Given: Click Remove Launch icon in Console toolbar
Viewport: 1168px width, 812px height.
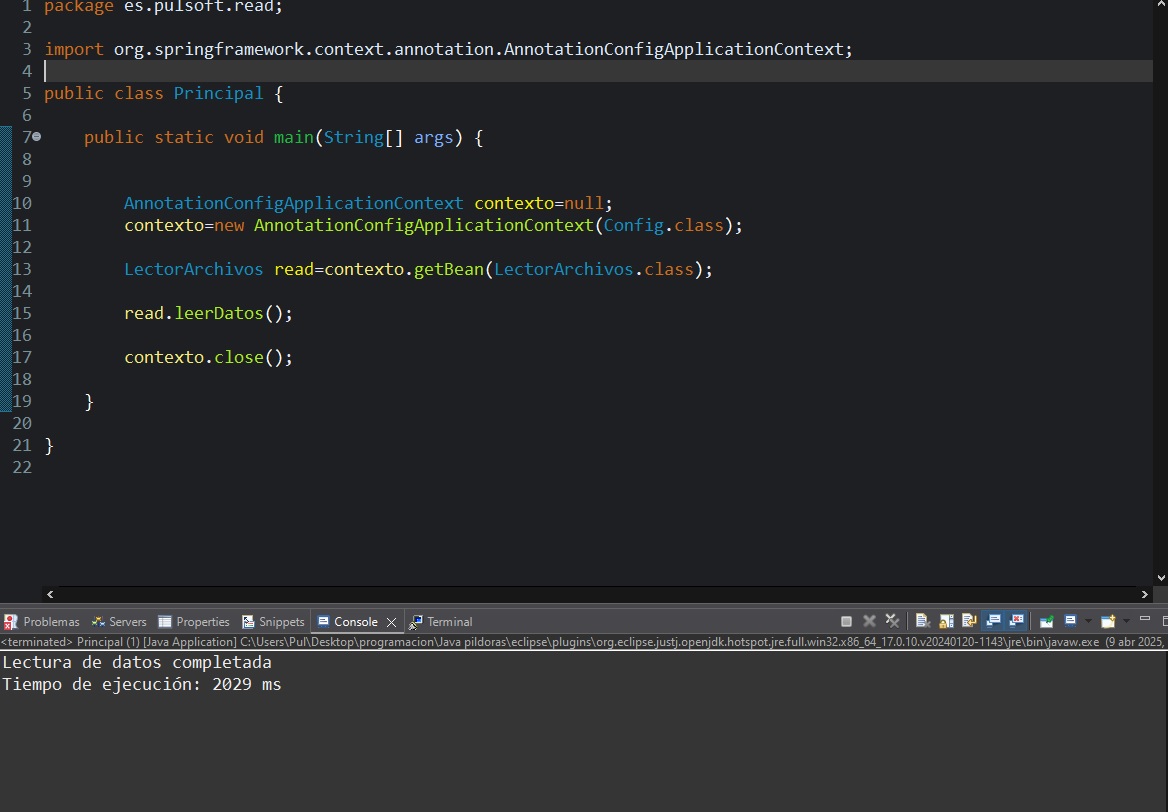Looking at the screenshot, I should [x=870, y=621].
